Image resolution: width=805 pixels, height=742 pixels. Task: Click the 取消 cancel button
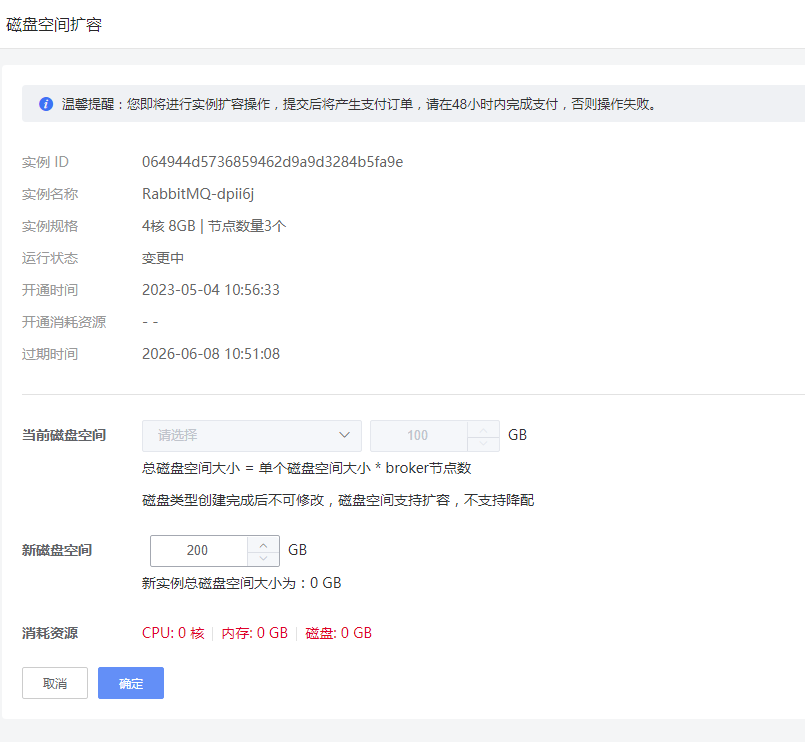point(55,683)
